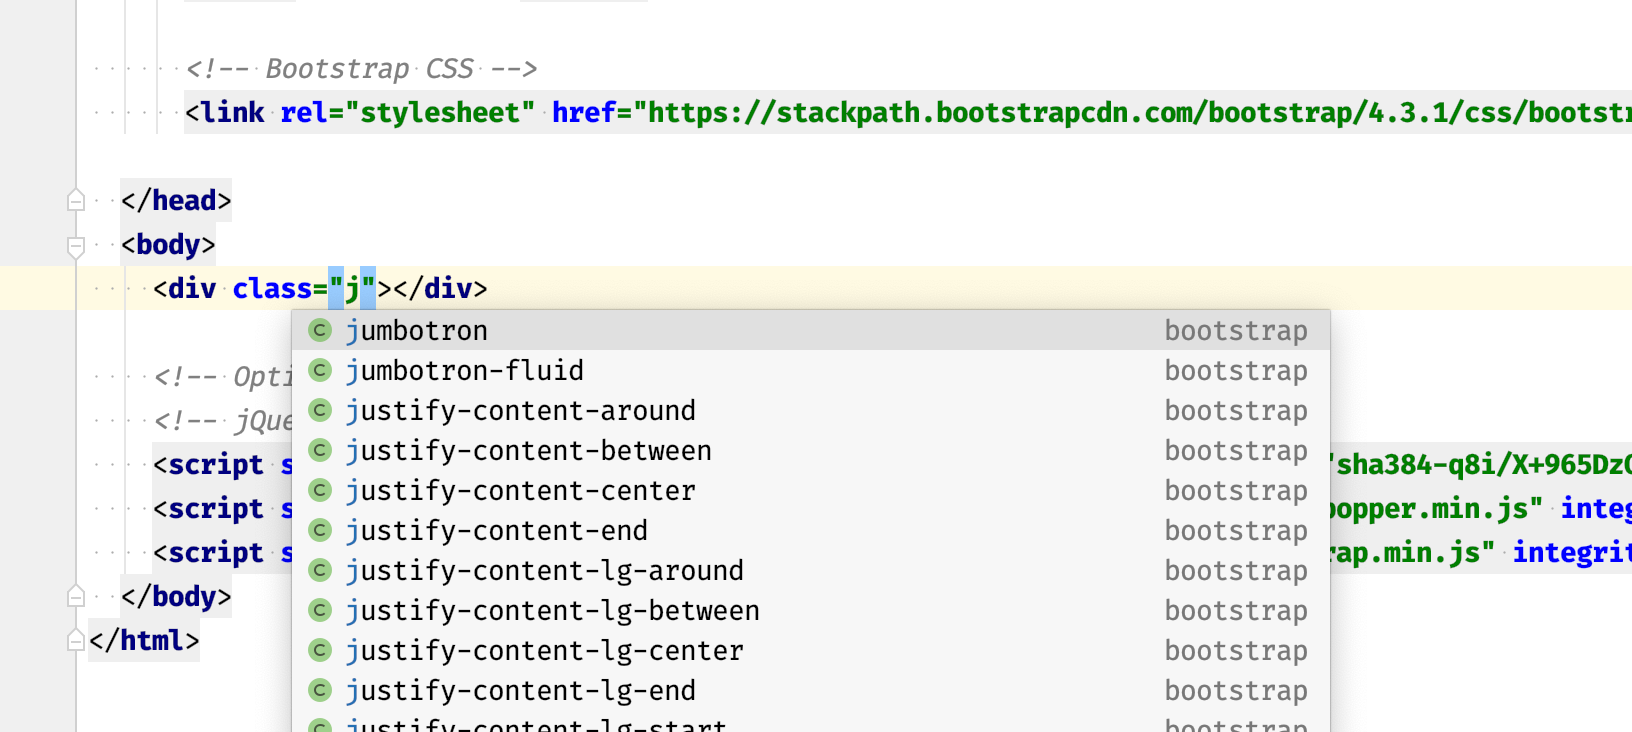Collapse the fold marker at closing head tag
Screen dimensions: 1632x732
76,200
